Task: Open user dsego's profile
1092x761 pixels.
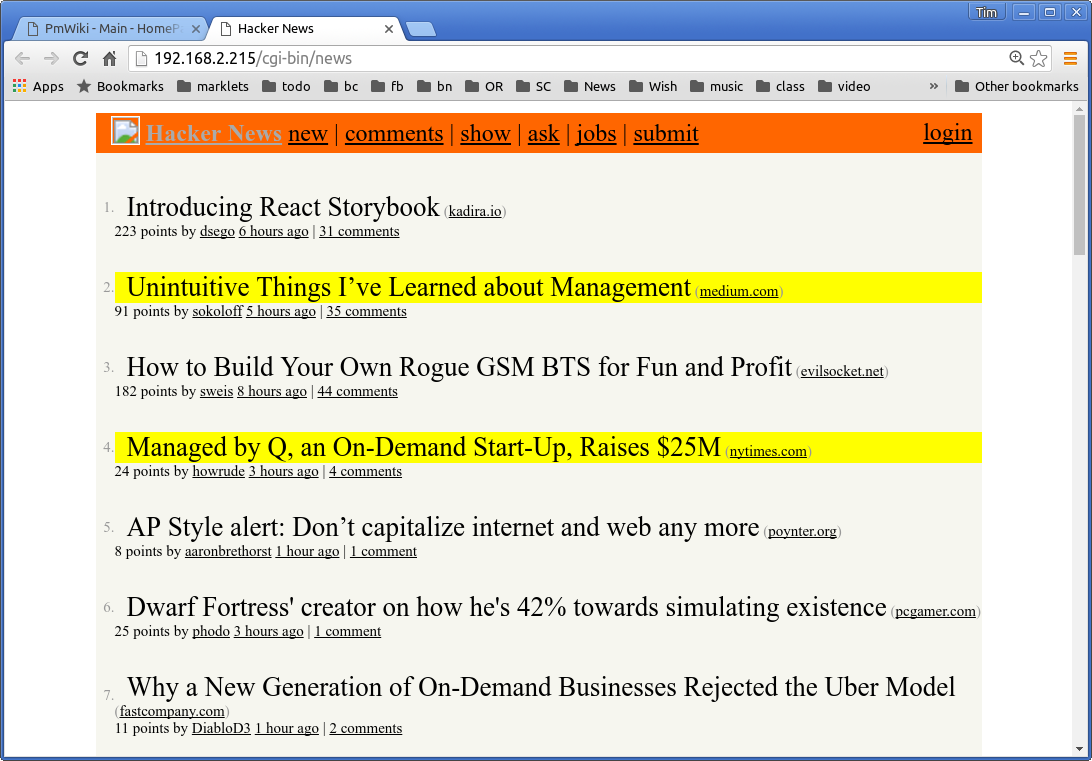Action: point(217,231)
